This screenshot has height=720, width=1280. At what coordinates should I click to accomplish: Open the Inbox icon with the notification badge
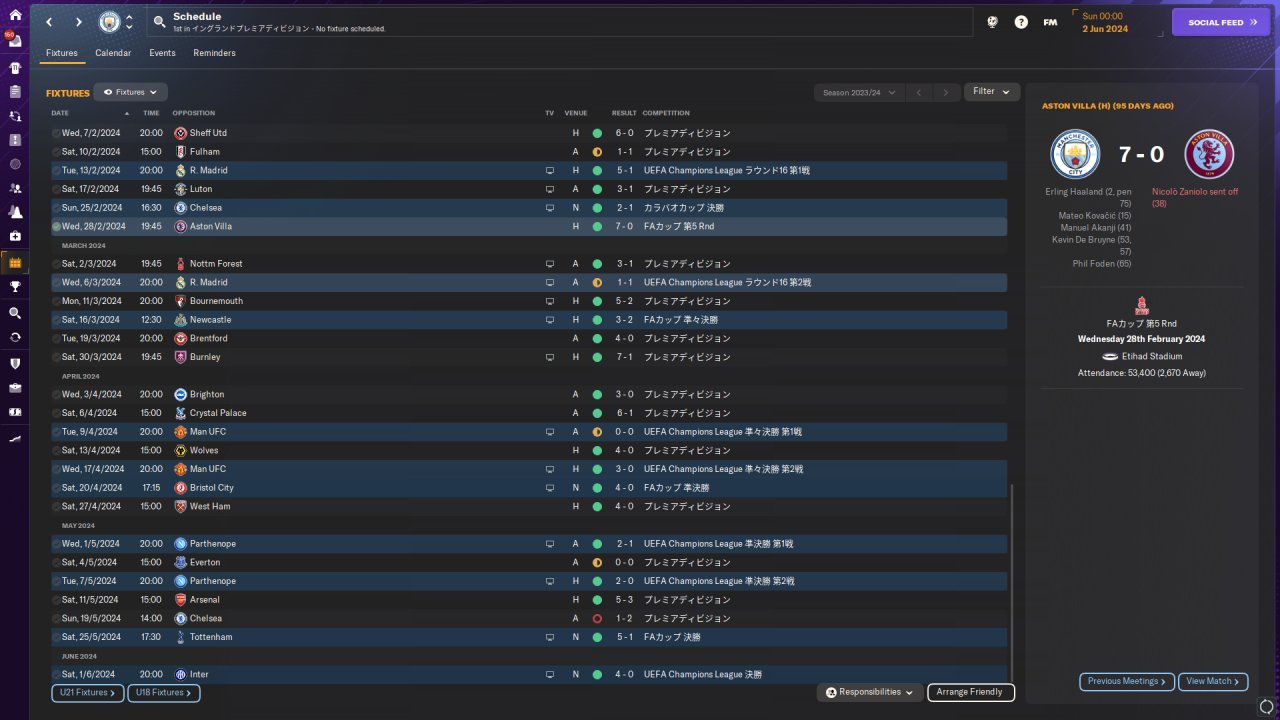(x=15, y=41)
